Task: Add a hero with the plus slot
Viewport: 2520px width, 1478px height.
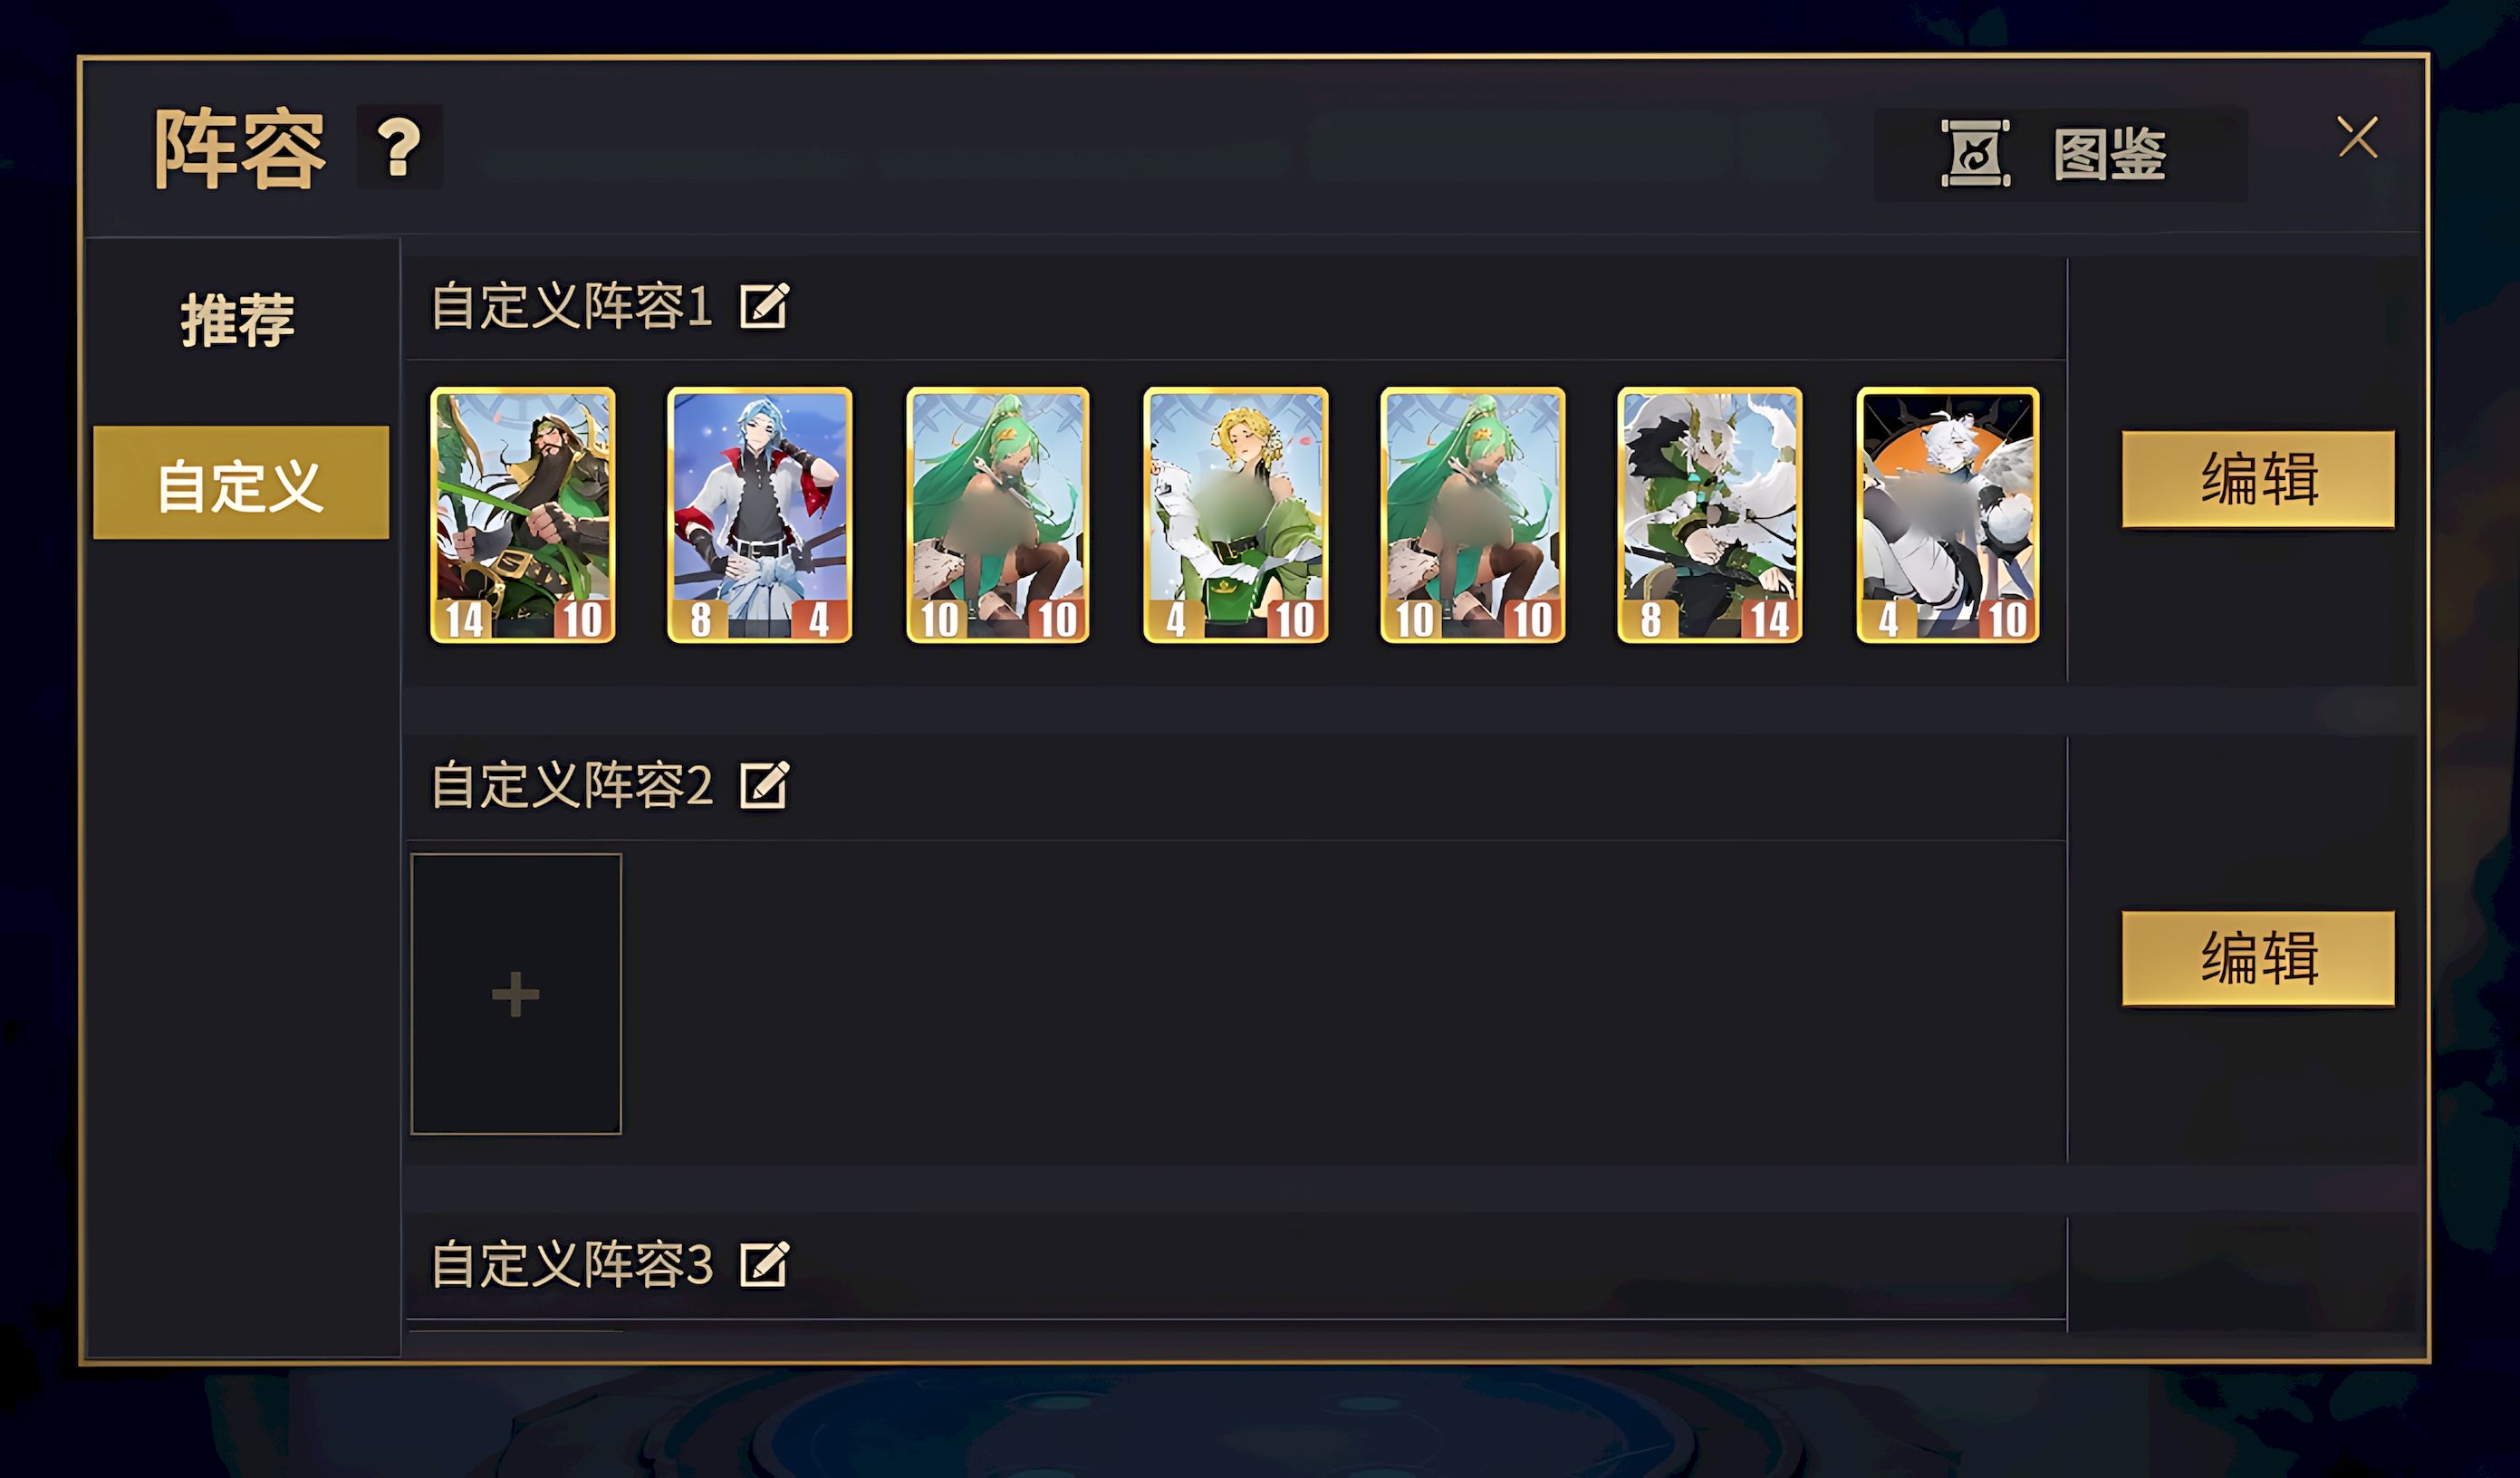Action: coord(516,994)
